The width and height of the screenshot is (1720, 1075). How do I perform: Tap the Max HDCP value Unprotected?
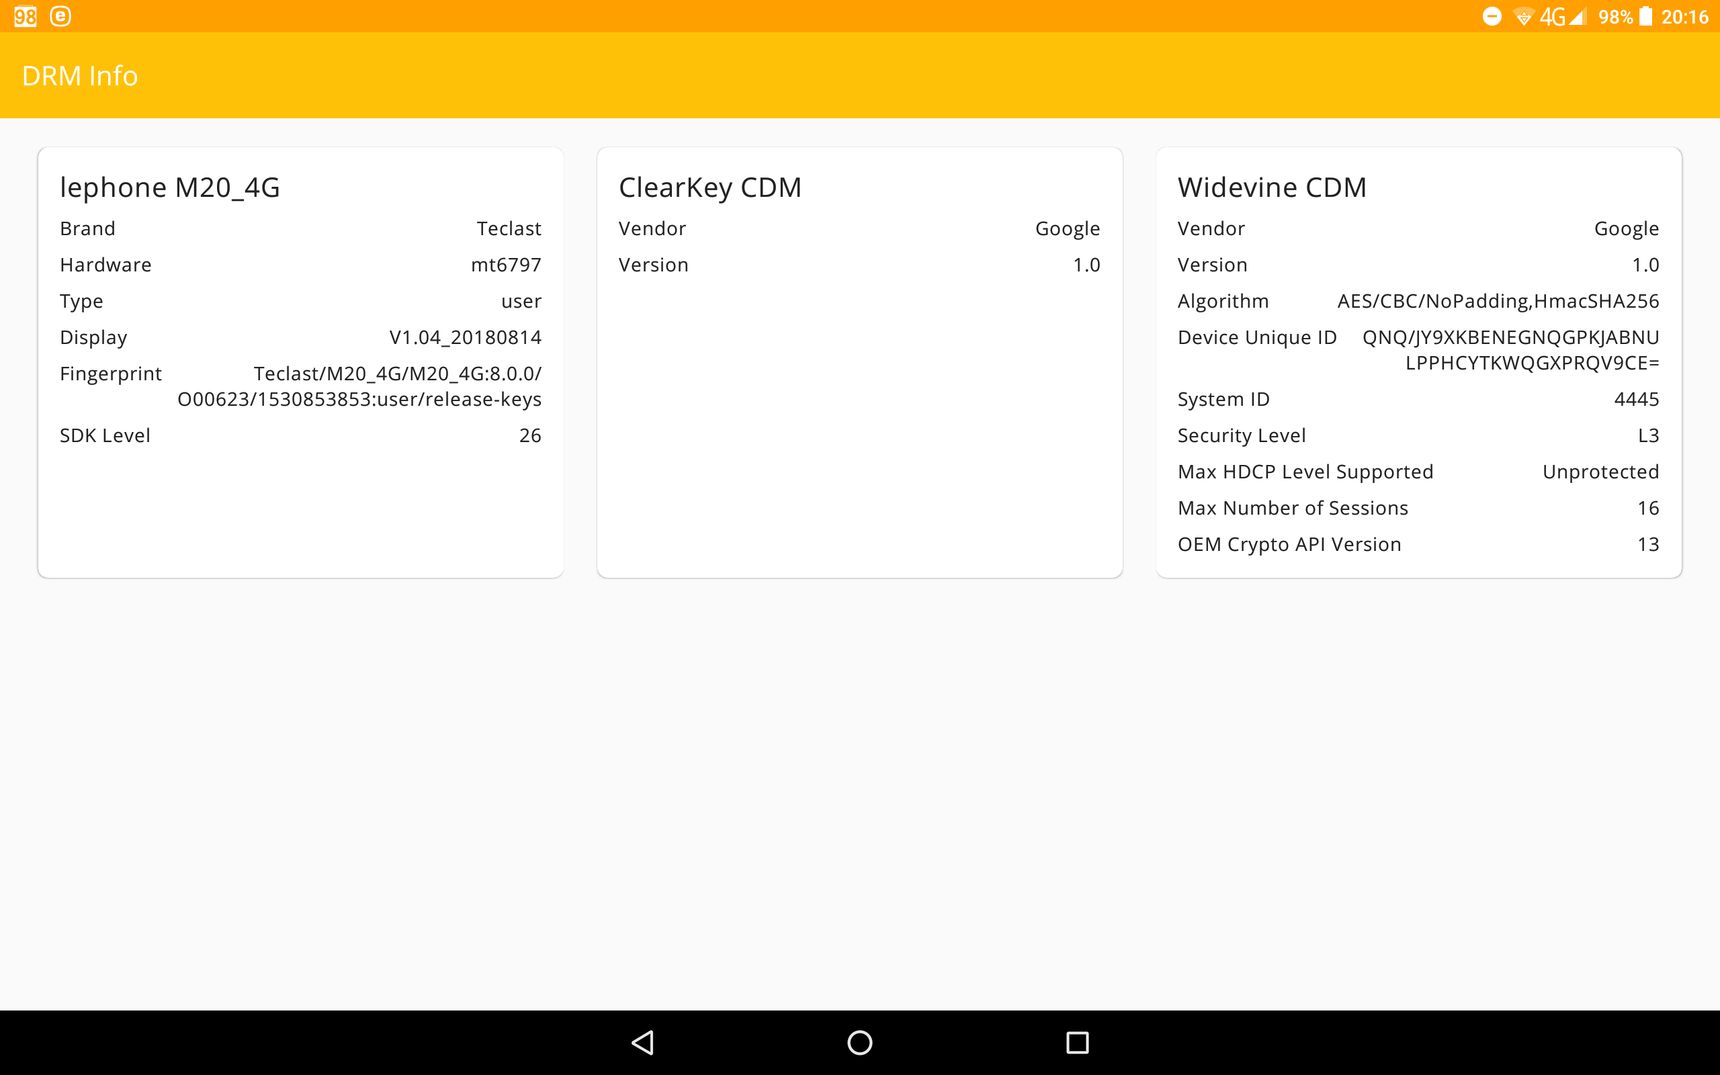pyautogui.click(x=1601, y=471)
